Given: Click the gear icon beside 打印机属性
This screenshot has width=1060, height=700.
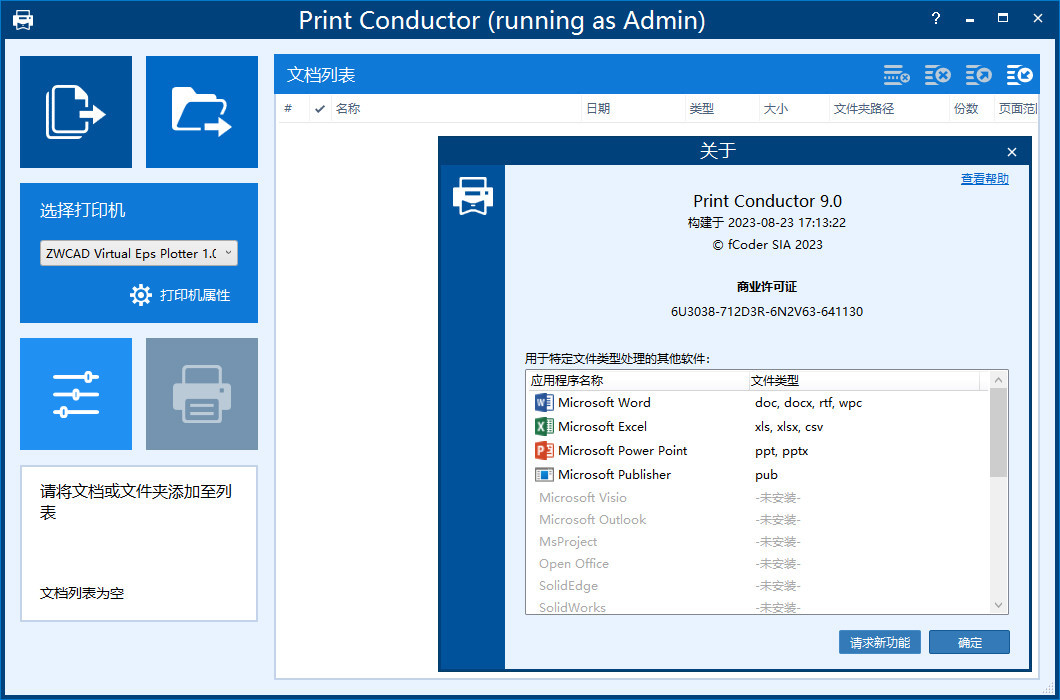Looking at the screenshot, I should [x=141, y=295].
